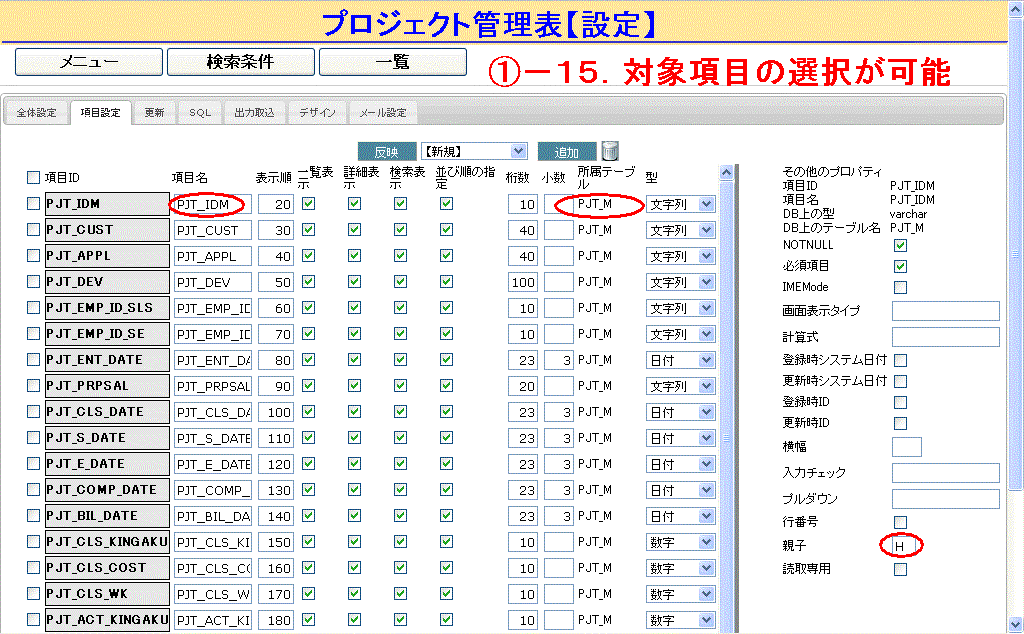
Task: Toggle the NOTNULL checkbox
Action: (x=900, y=245)
